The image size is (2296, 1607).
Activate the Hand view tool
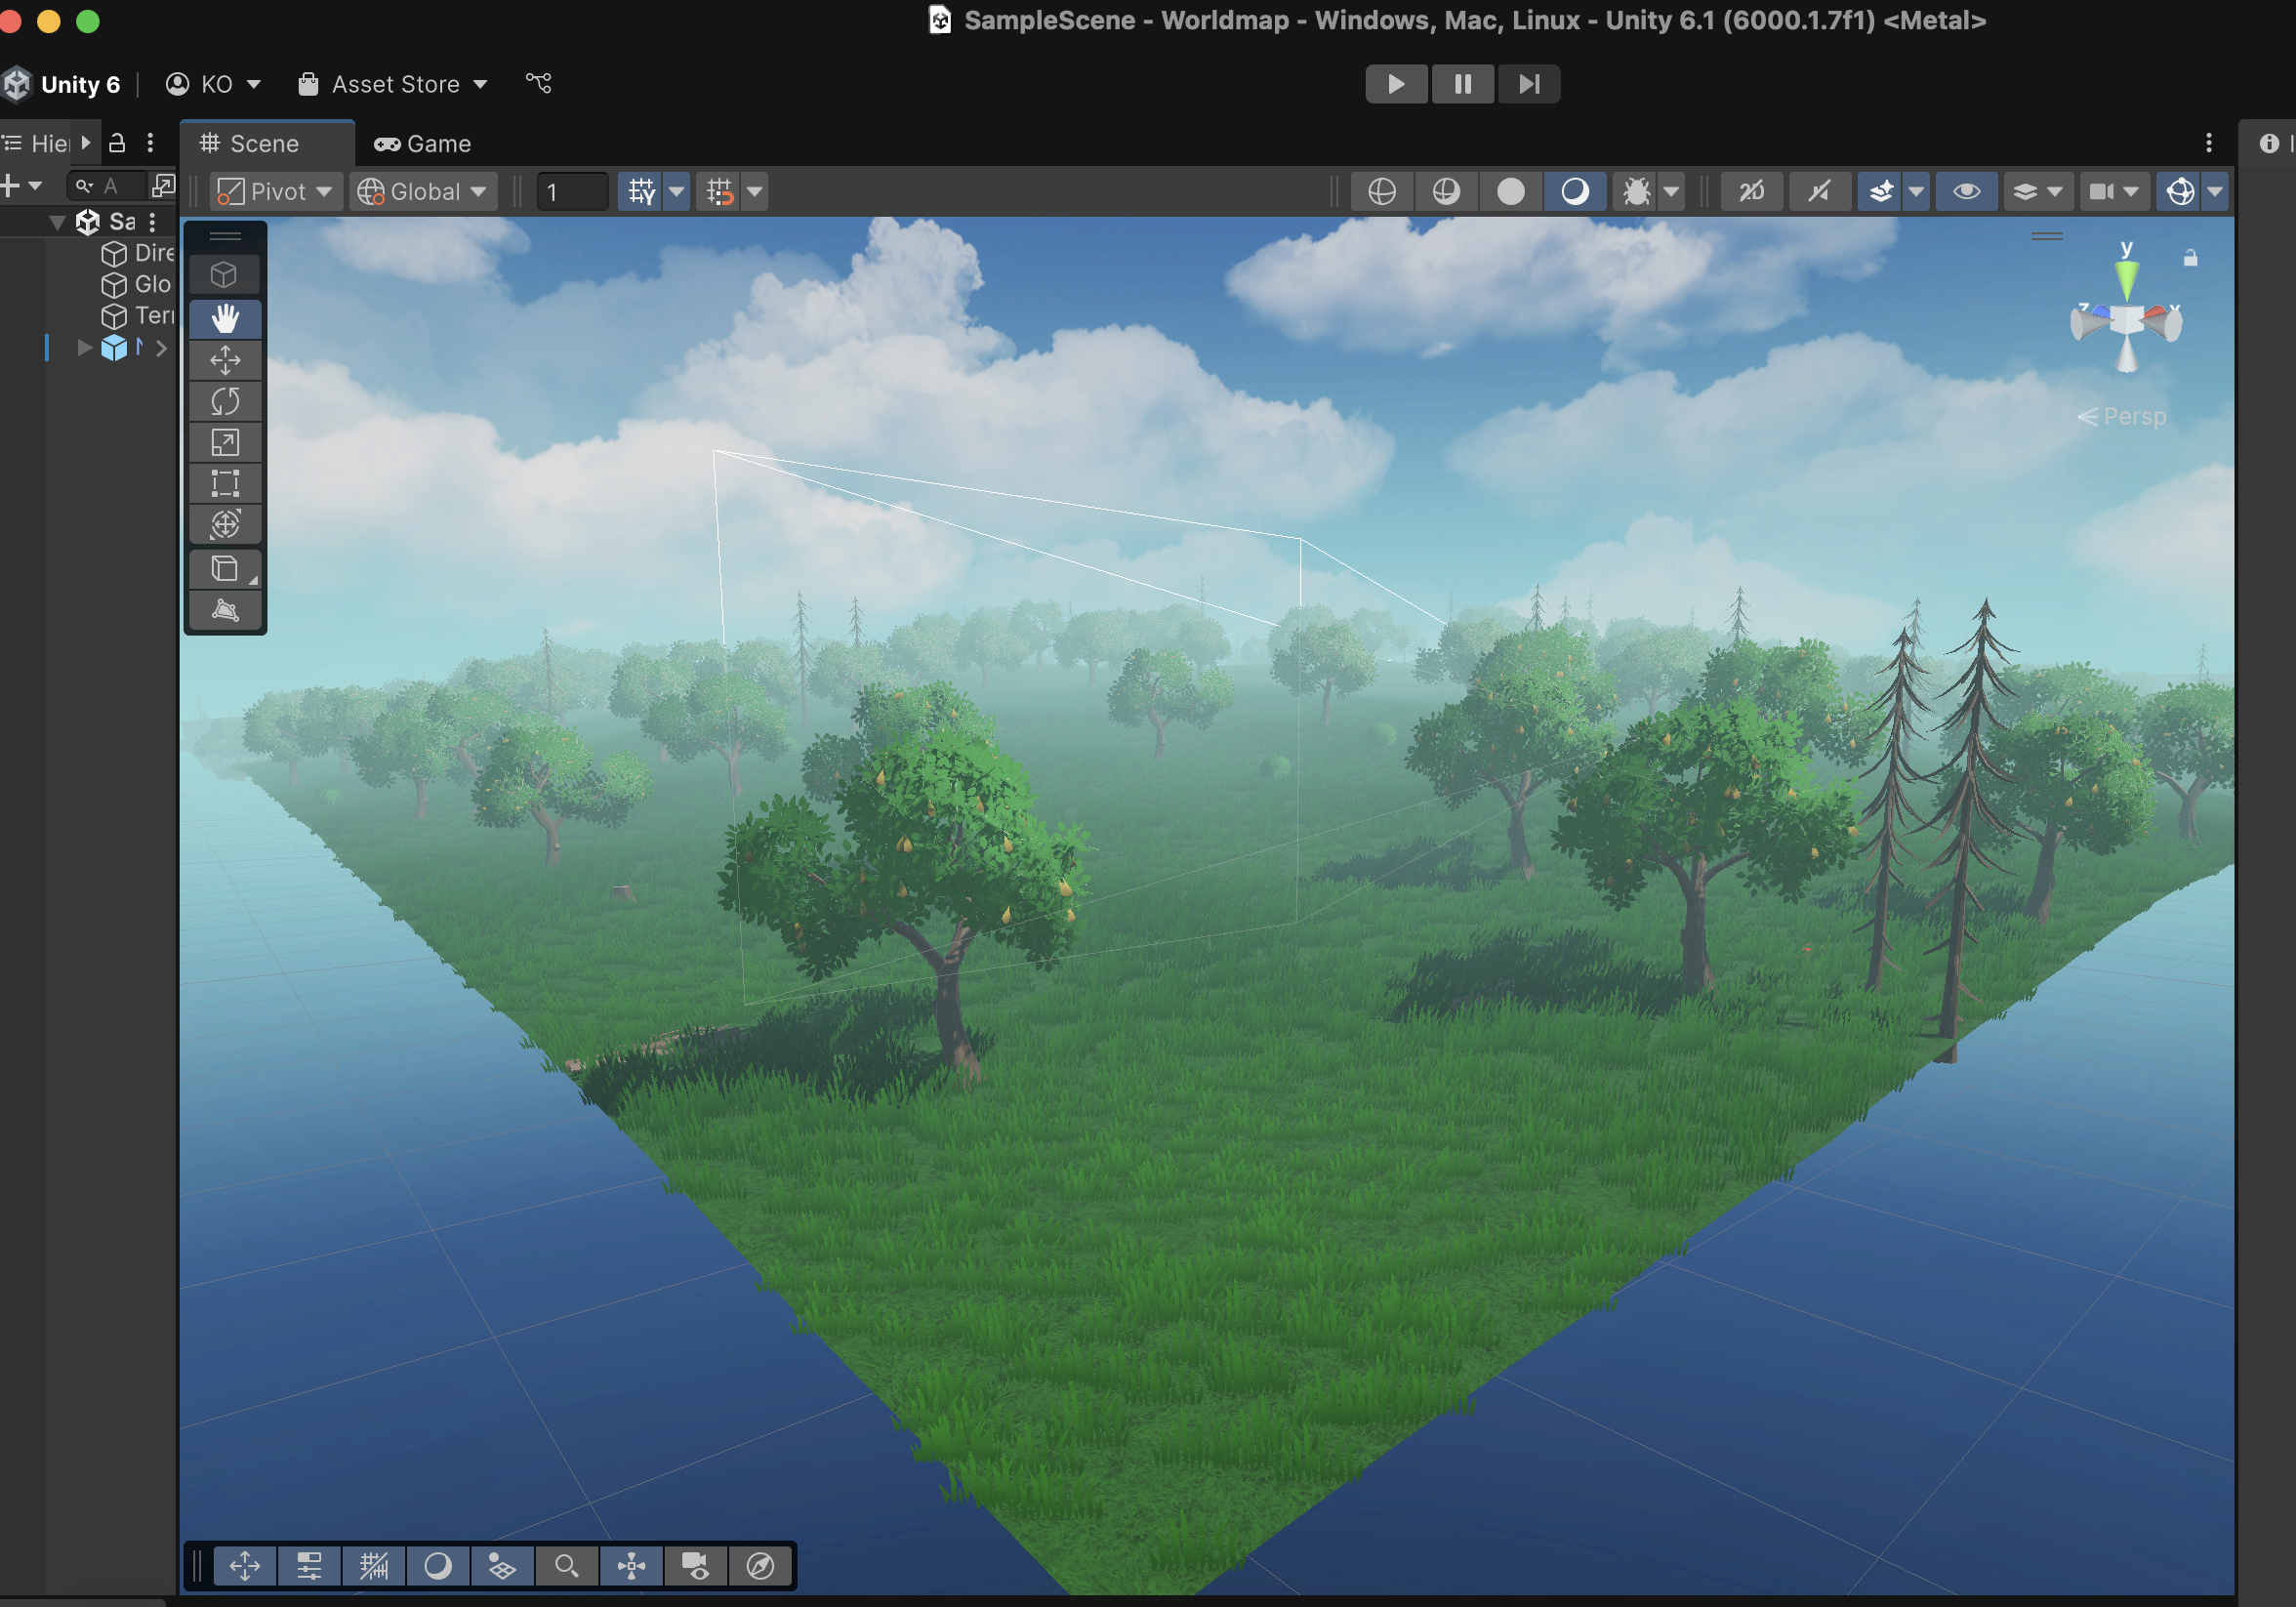click(225, 318)
